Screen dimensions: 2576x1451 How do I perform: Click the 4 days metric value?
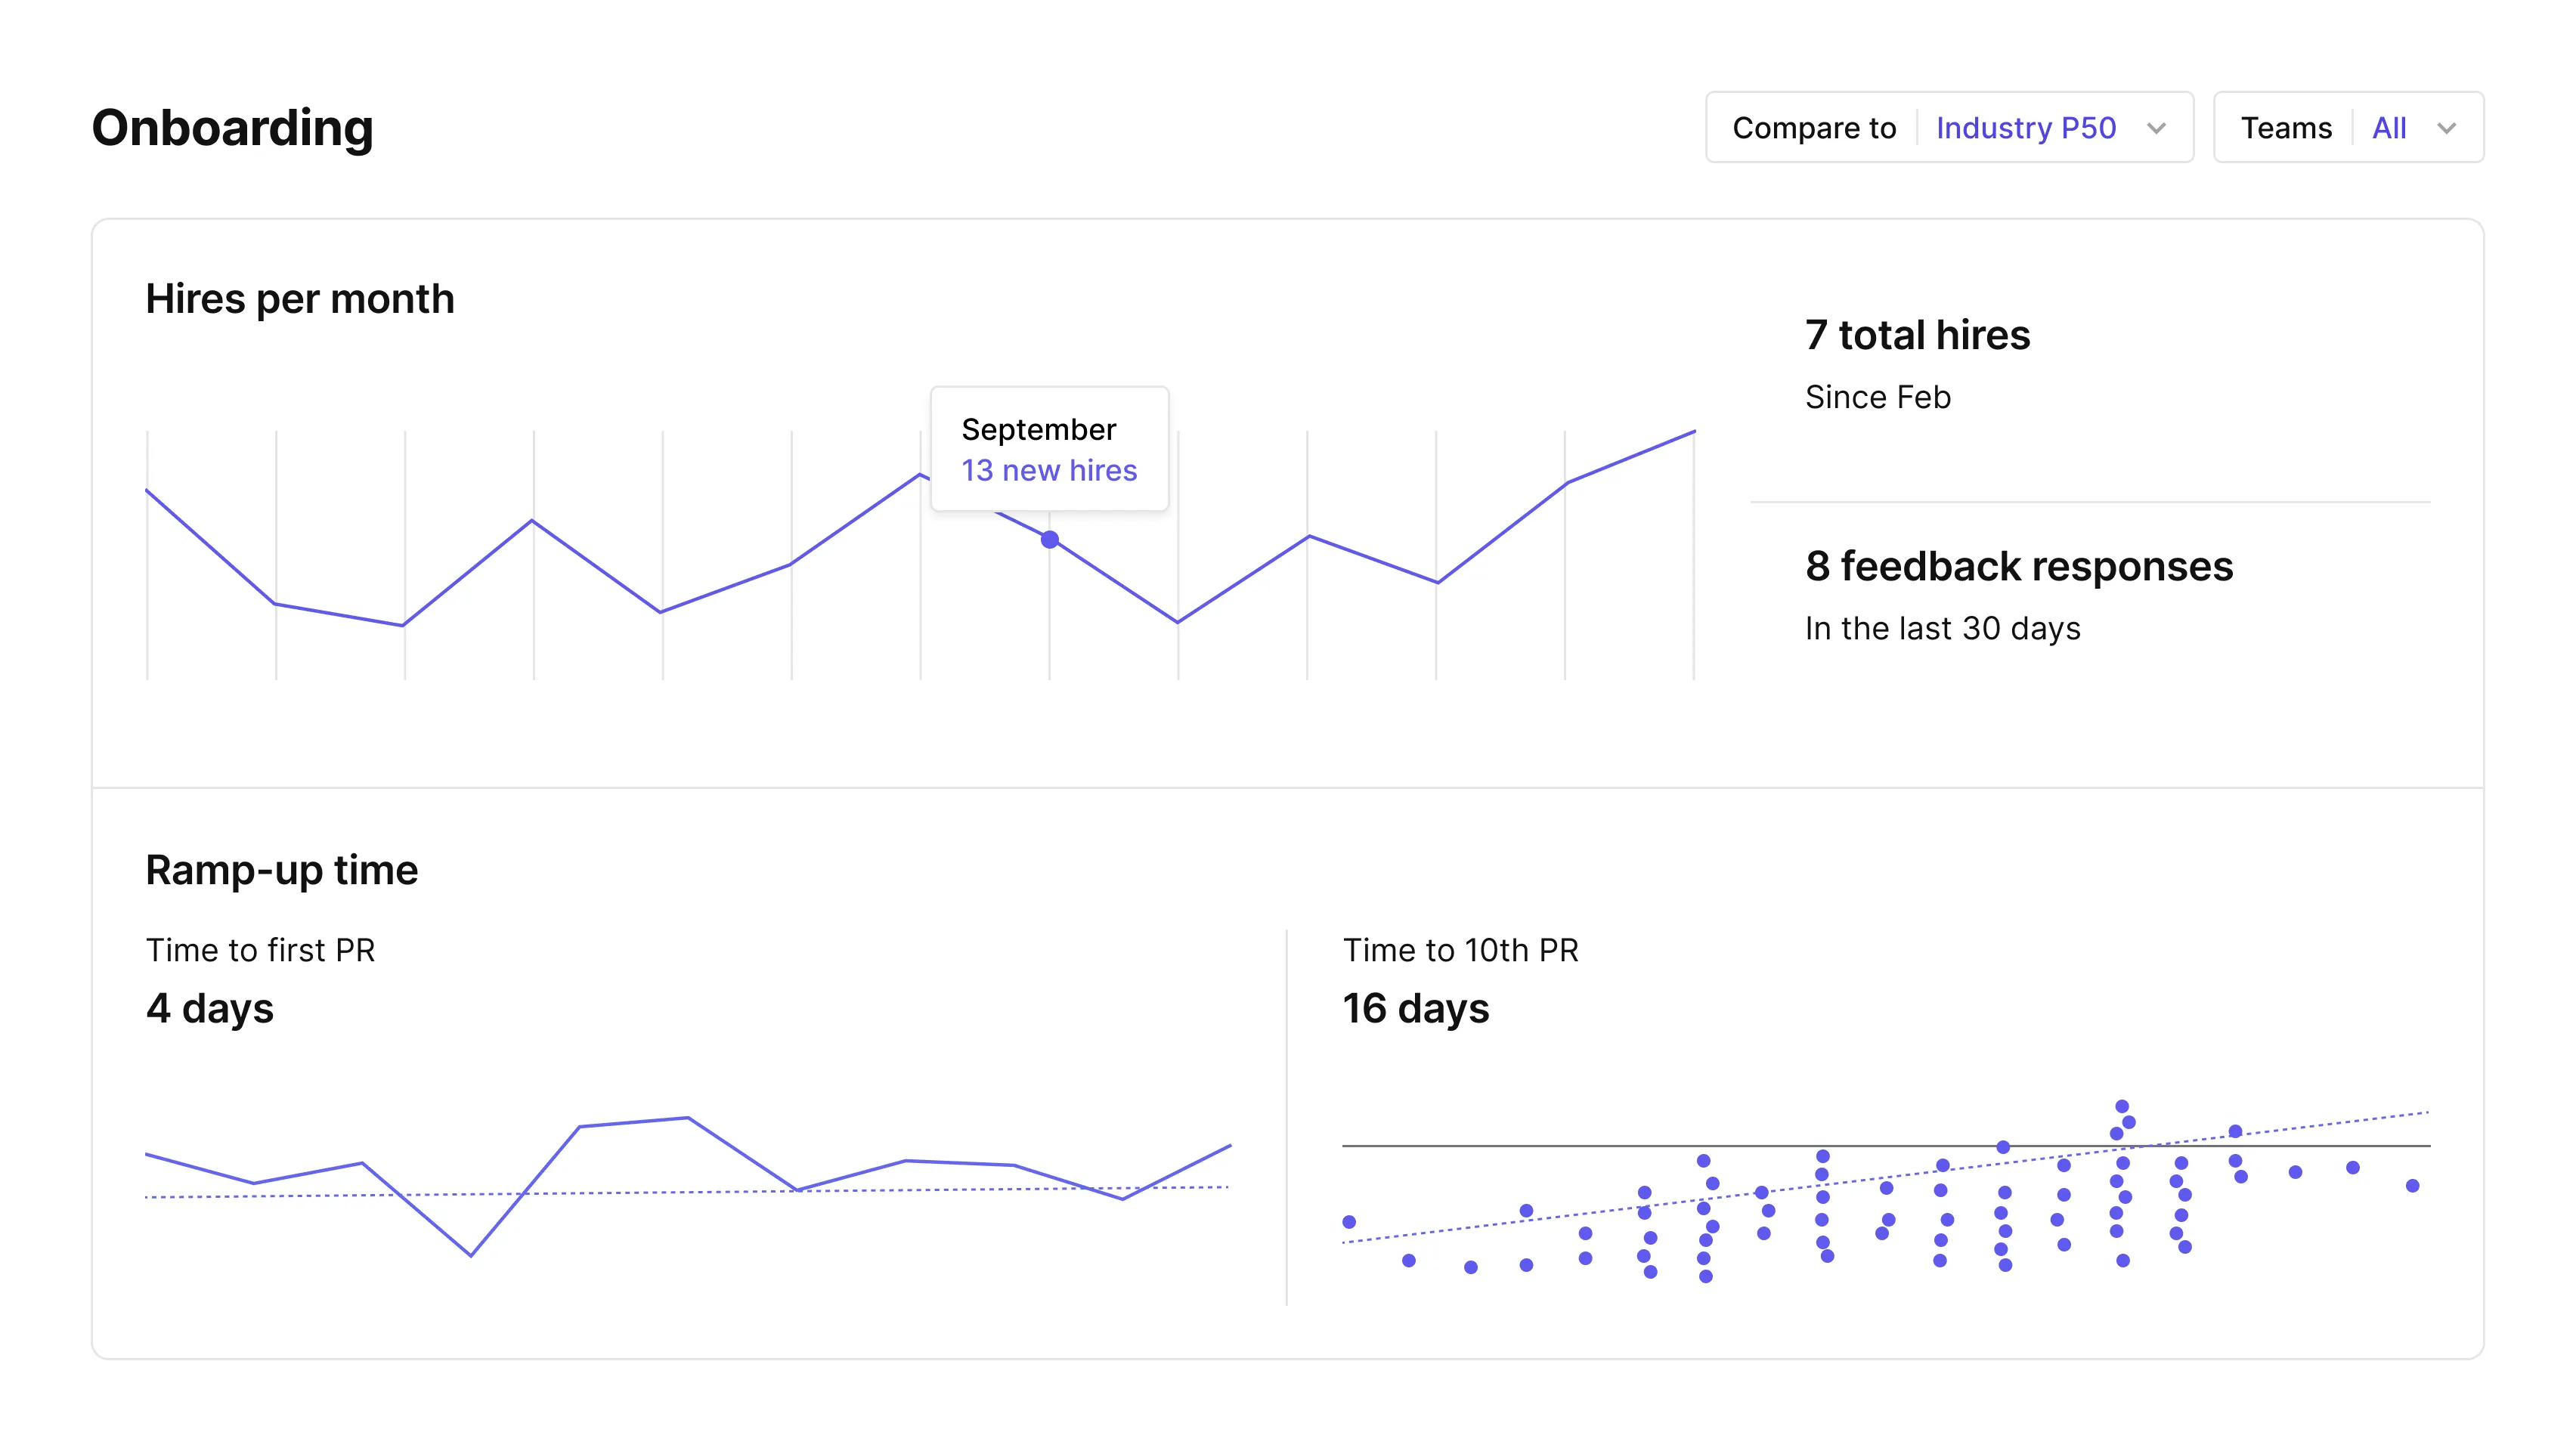[x=210, y=1008]
